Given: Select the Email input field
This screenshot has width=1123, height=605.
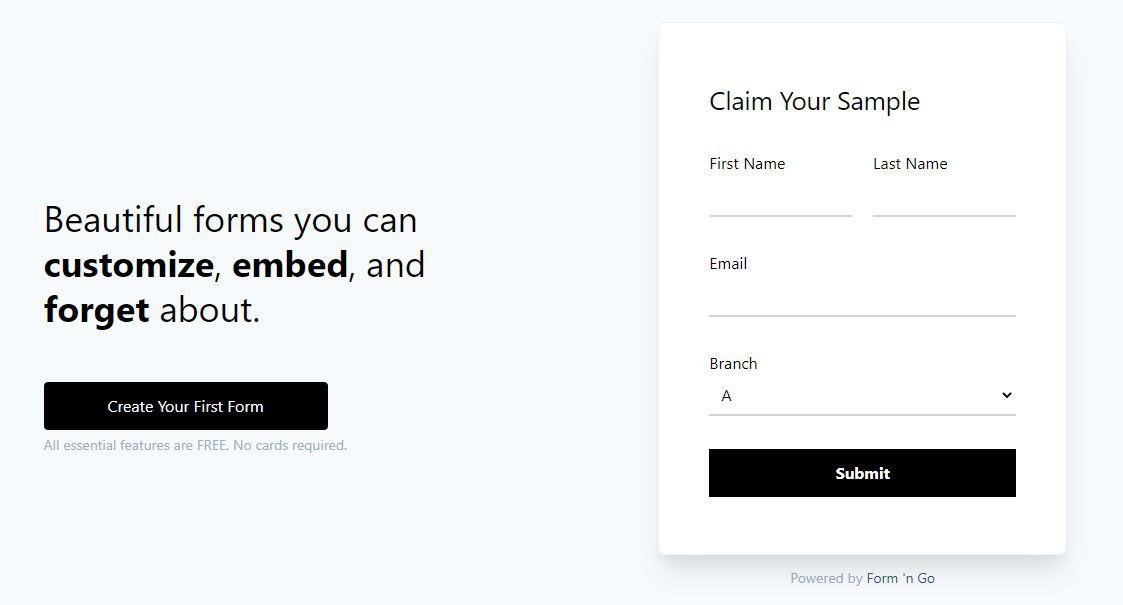Looking at the screenshot, I should tap(862, 299).
